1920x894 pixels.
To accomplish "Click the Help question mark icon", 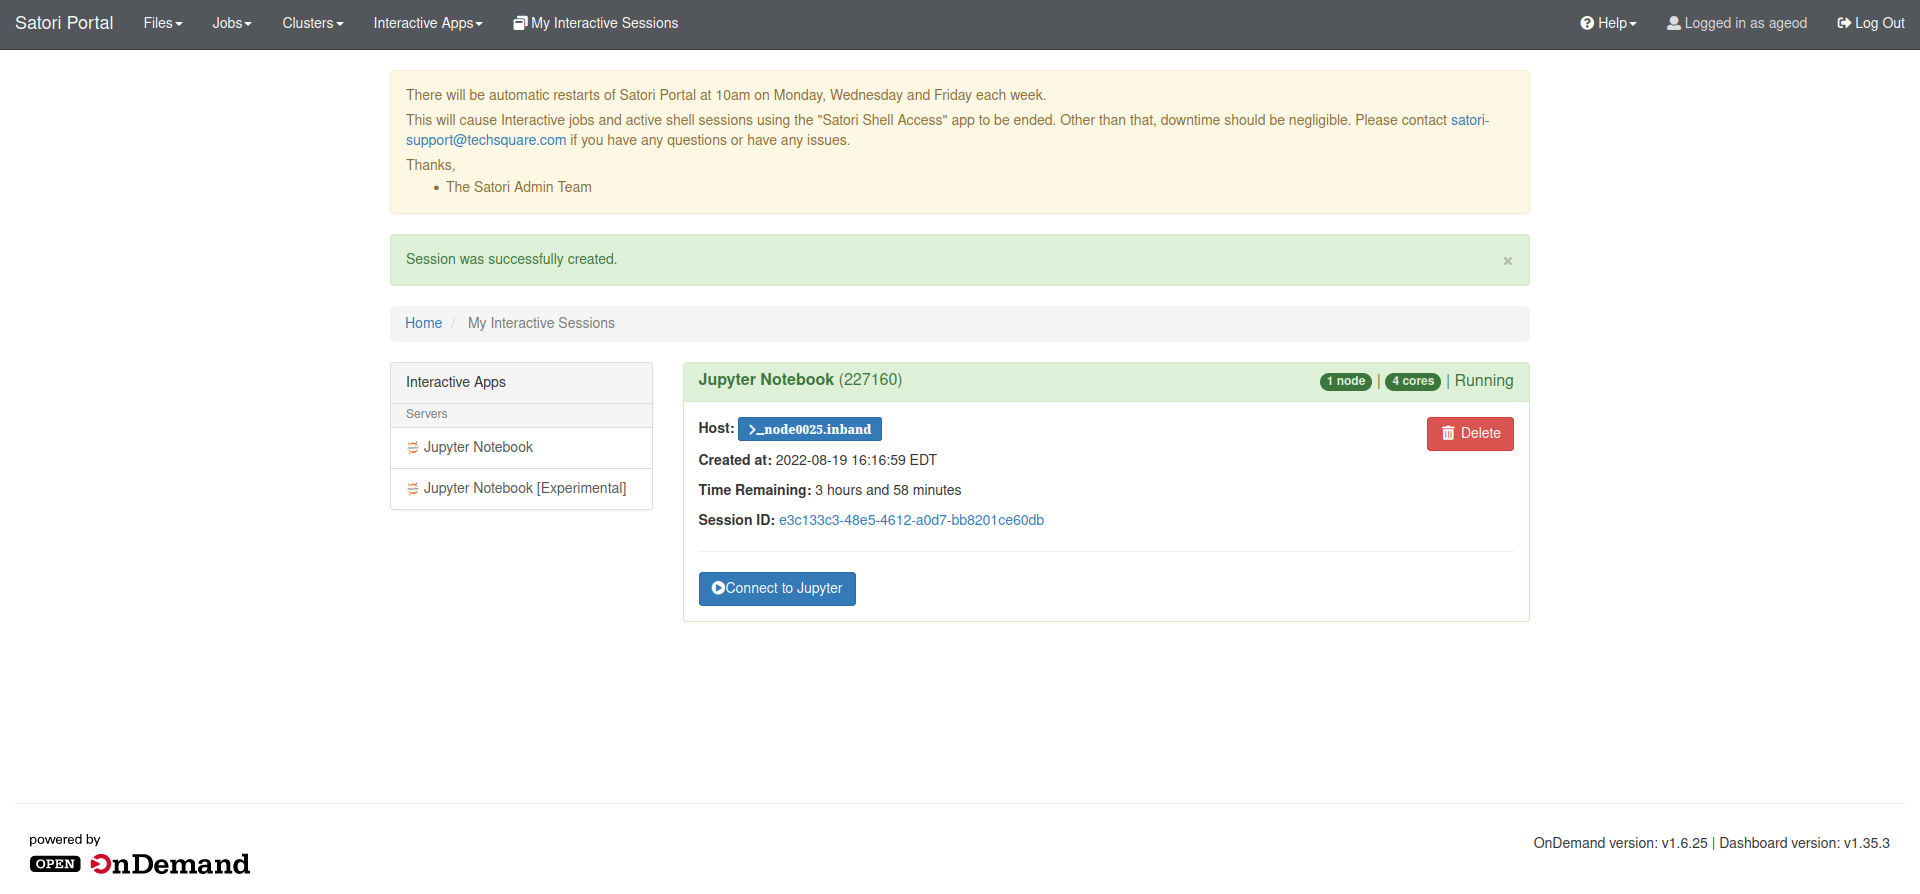I will 1587,23.
